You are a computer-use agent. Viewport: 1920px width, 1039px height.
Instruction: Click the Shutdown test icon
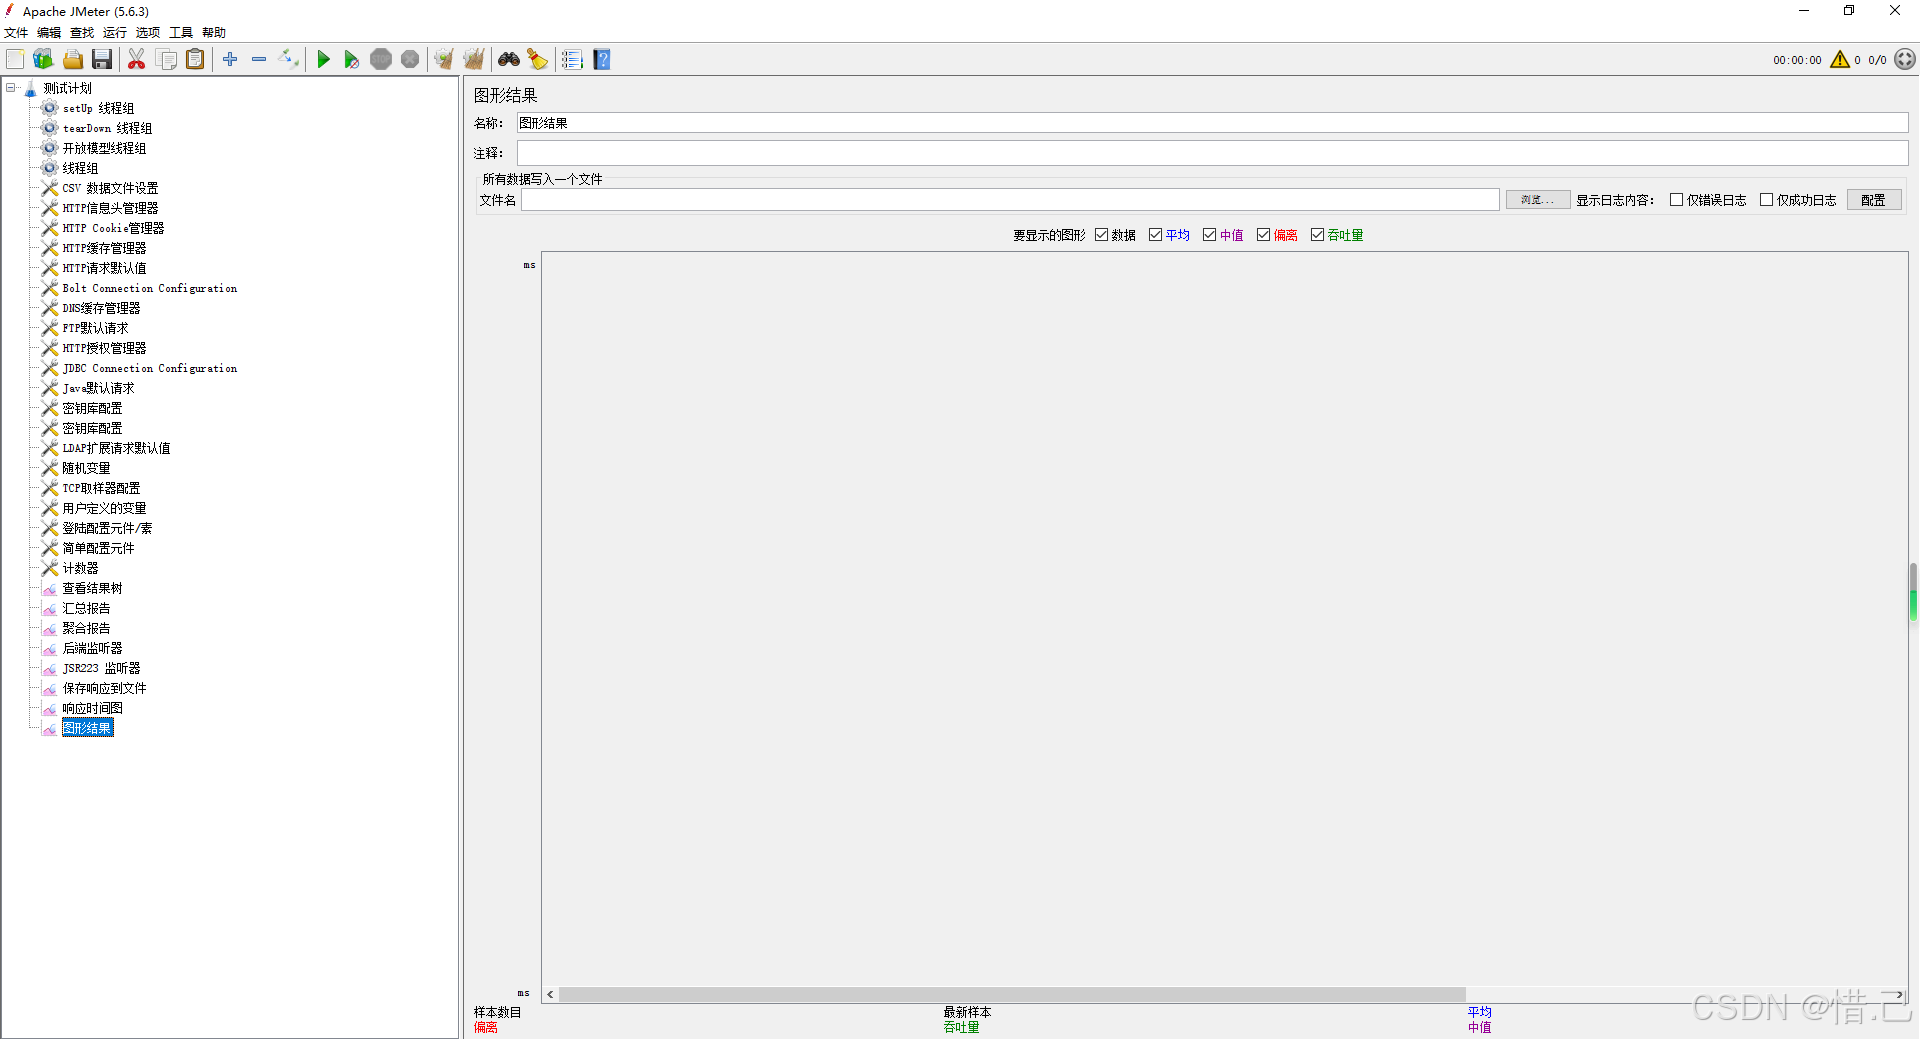point(410,60)
